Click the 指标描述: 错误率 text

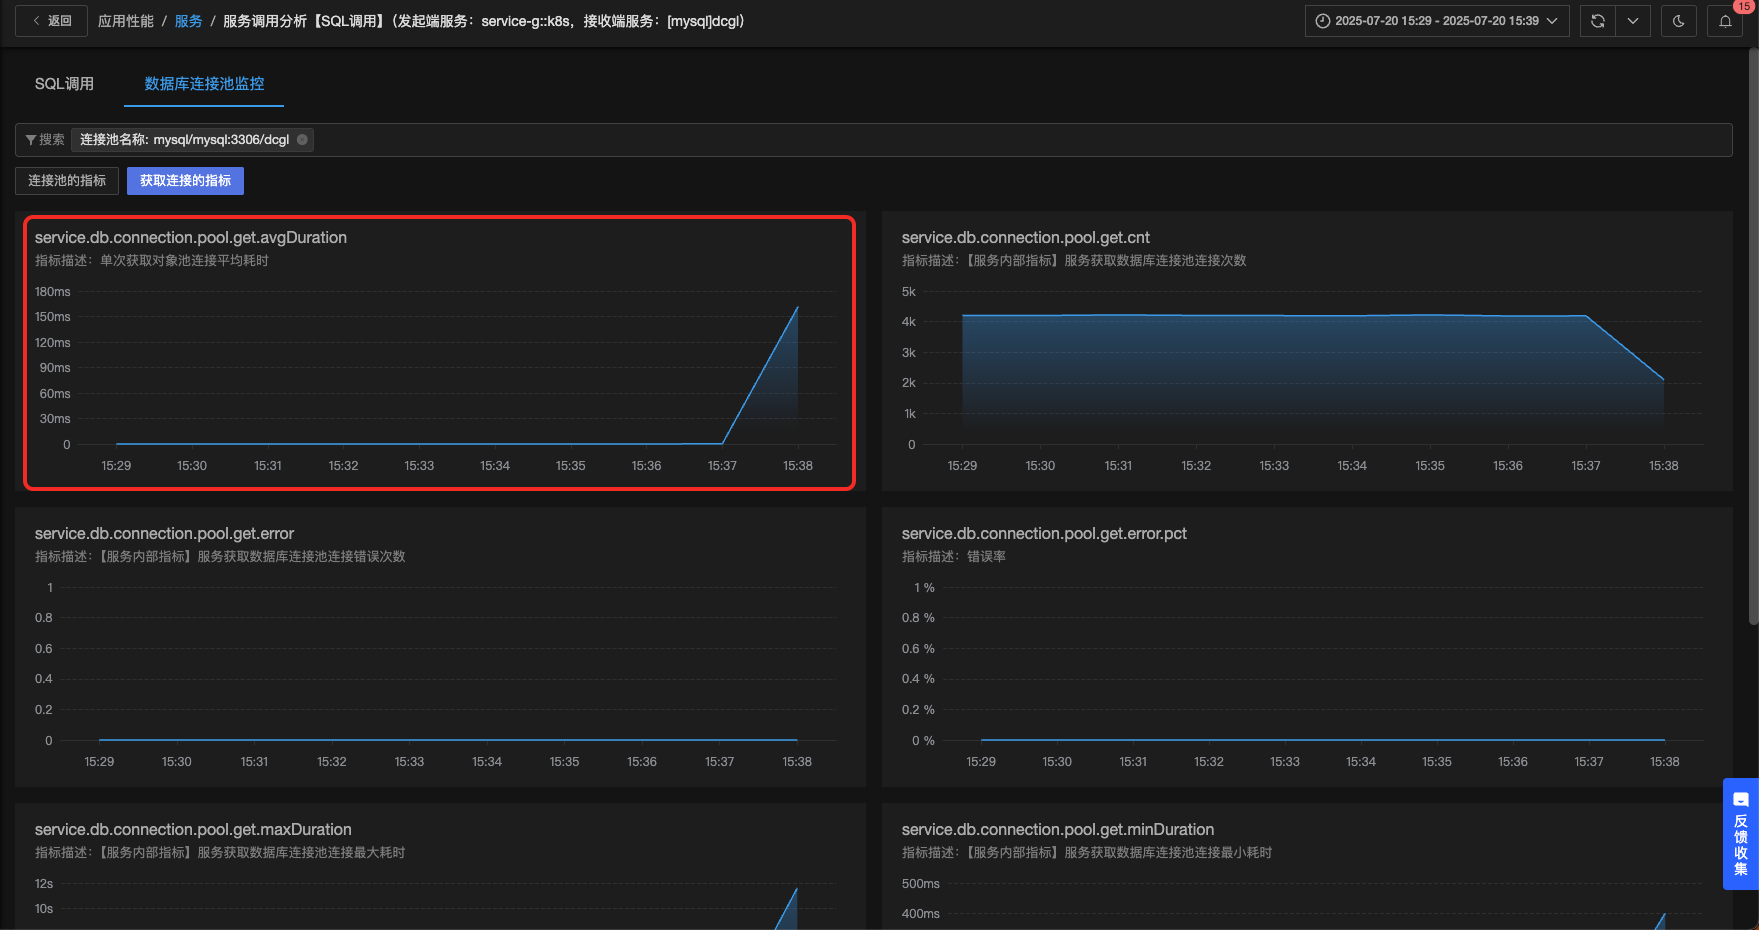coord(954,557)
